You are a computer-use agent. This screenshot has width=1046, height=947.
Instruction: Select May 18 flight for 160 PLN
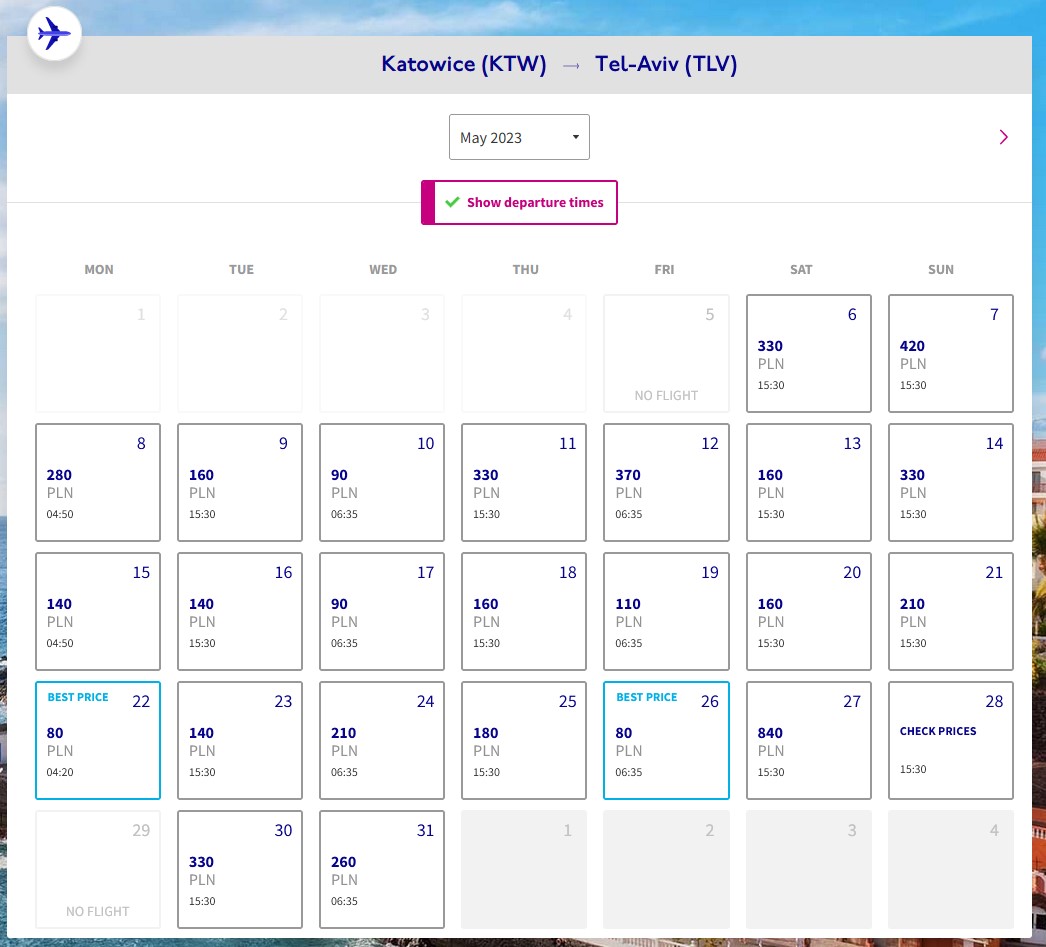(x=524, y=612)
